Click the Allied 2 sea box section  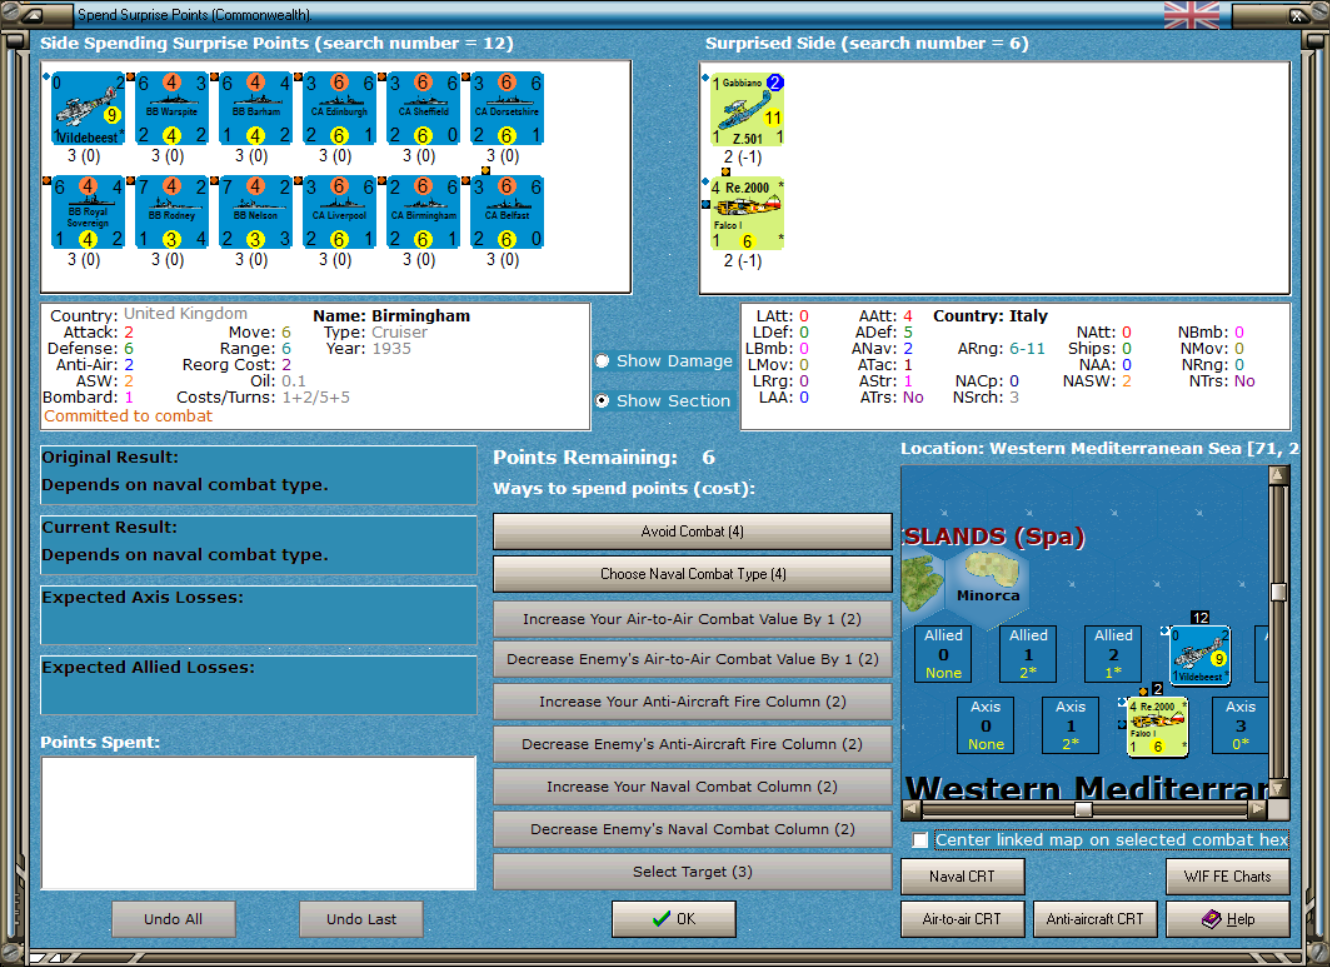(1113, 654)
